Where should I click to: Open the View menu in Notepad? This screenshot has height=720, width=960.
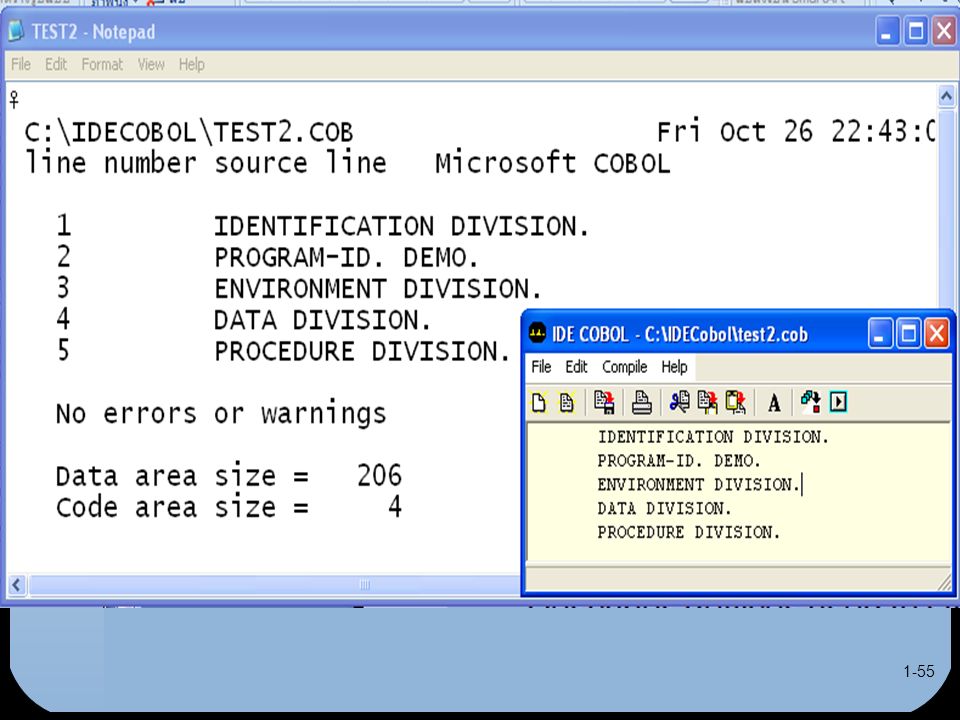(151, 64)
